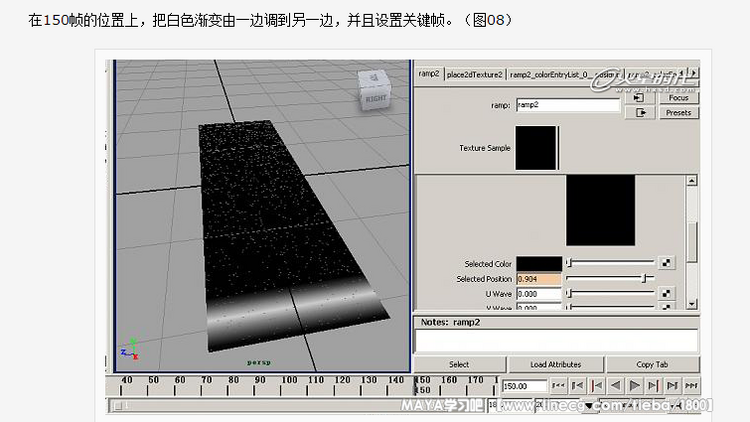
Task: Click the U Wave value field
Action: click(x=539, y=294)
